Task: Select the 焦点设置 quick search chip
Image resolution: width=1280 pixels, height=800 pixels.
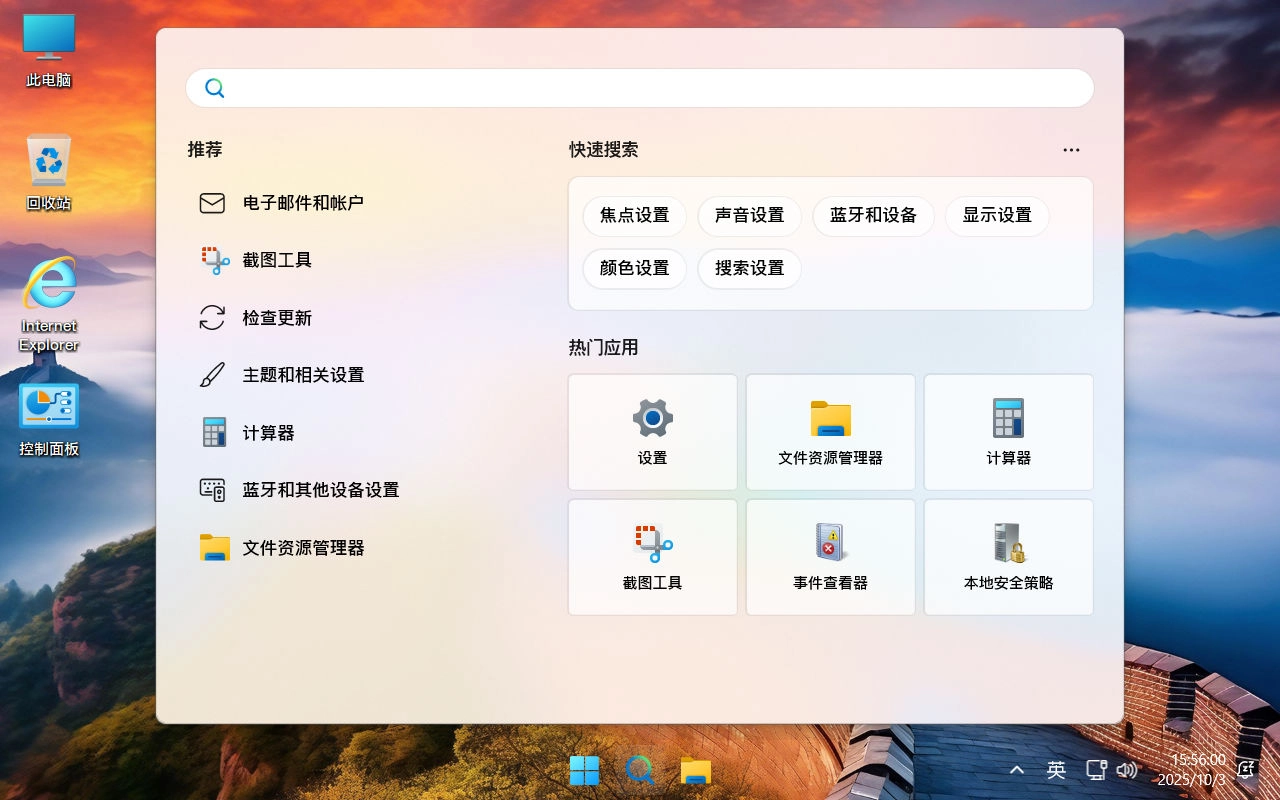Action: pos(634,216)
